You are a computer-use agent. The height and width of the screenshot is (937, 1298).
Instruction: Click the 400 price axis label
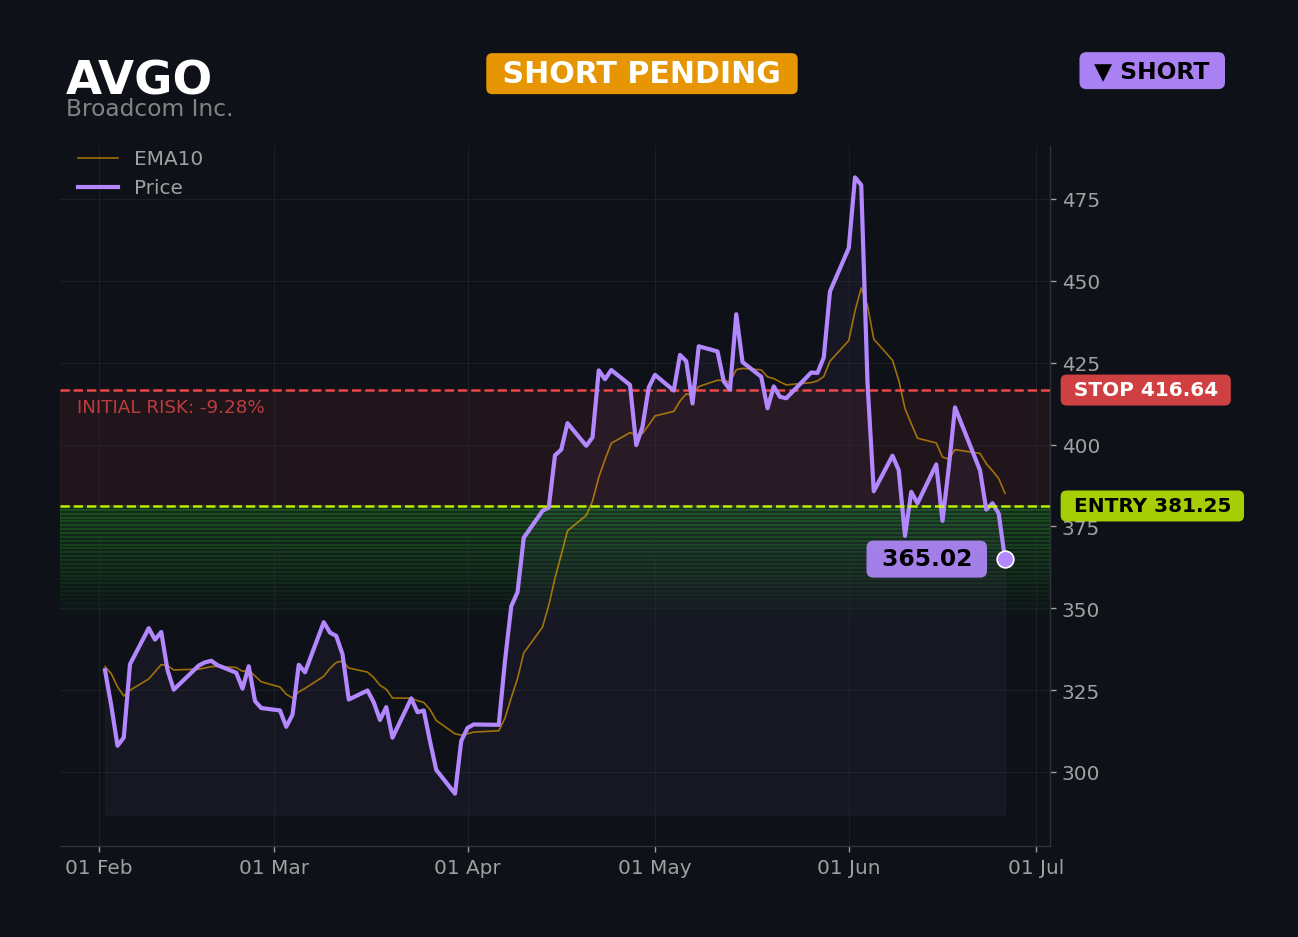click(x=1080, y=446)
